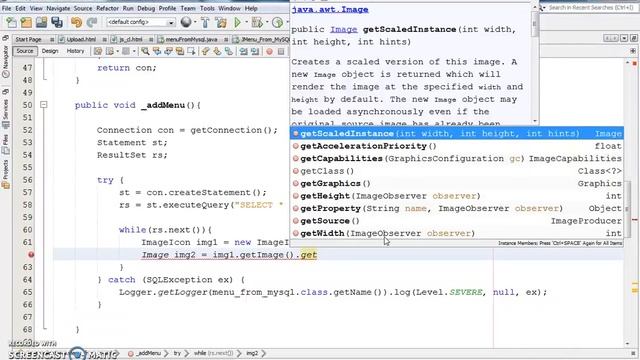Click the img2 breadcrumb
The height and width of the screenshot is (360, 640).
click(252, 353)
